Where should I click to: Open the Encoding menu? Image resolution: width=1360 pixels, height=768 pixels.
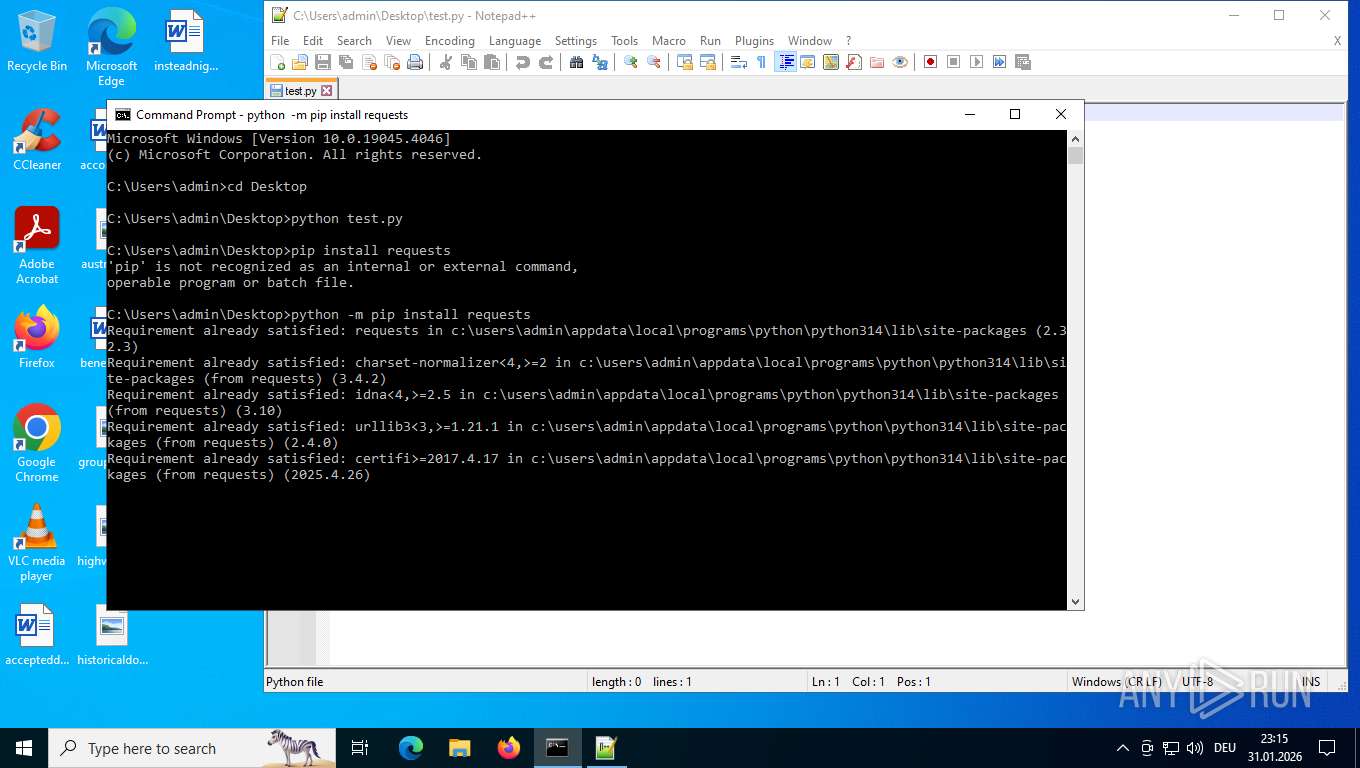coord(450,41)
